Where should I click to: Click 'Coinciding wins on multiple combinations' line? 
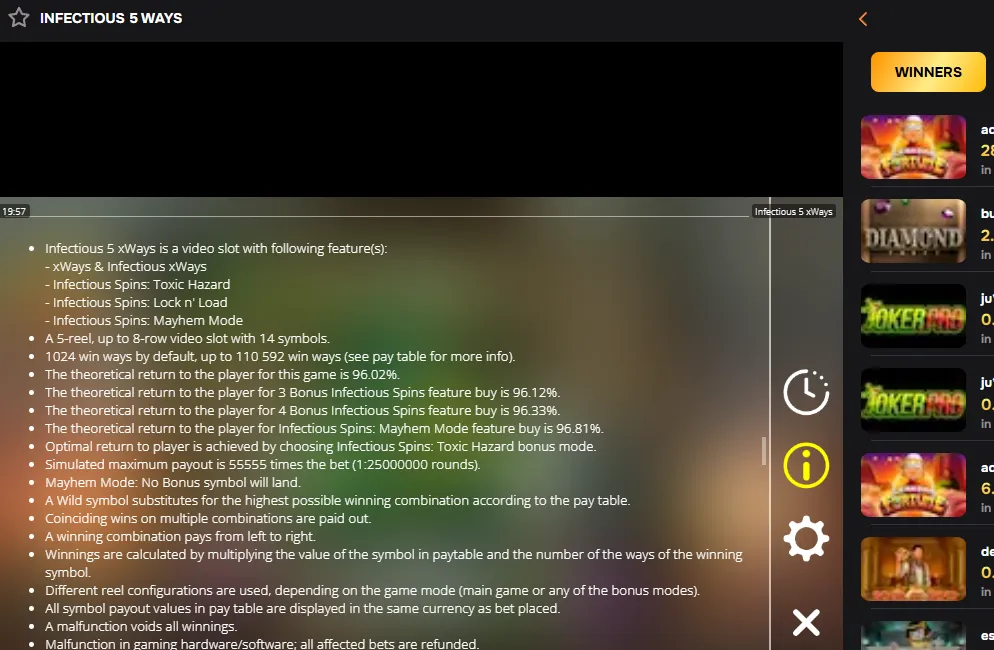tap(208, 518)
